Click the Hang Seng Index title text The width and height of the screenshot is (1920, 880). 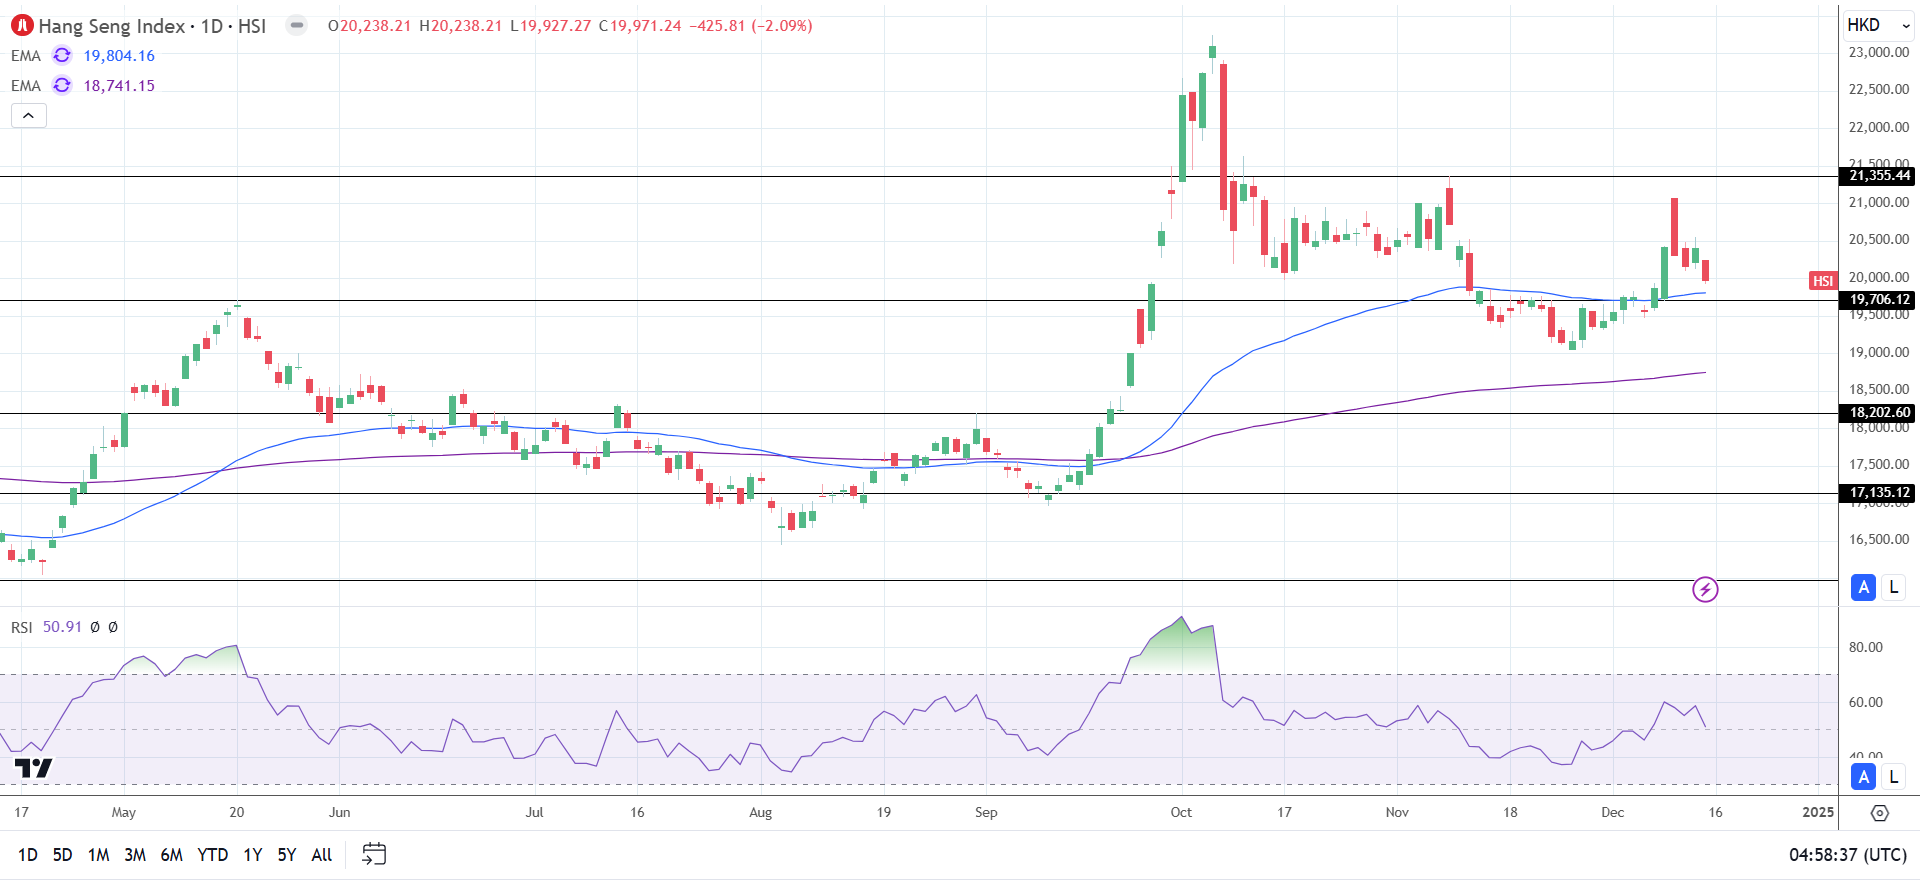(112, 26)
